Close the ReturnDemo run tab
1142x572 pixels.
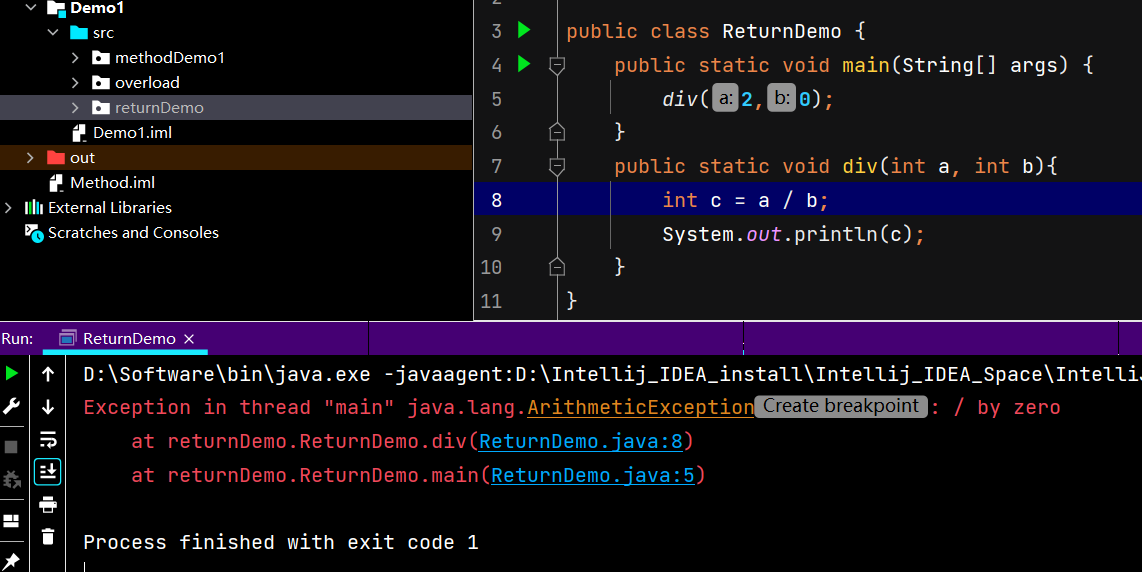(189, 339)
